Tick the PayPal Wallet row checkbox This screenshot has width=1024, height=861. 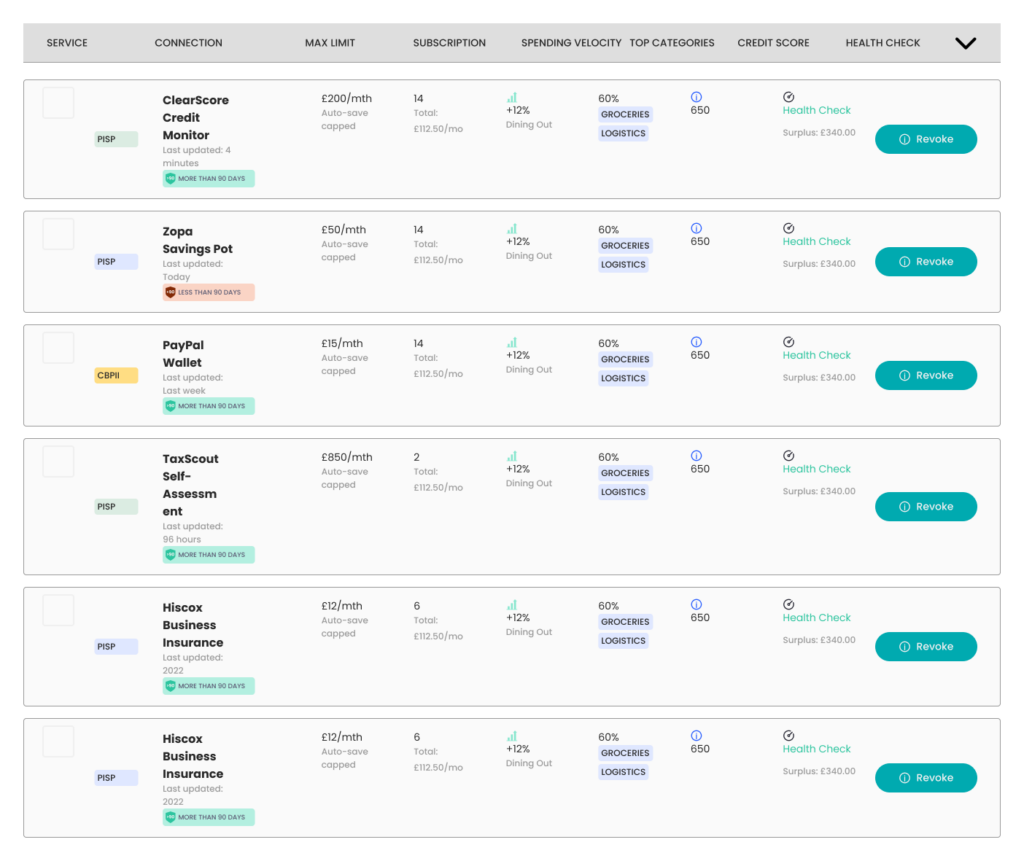click(x=58, y=348)
